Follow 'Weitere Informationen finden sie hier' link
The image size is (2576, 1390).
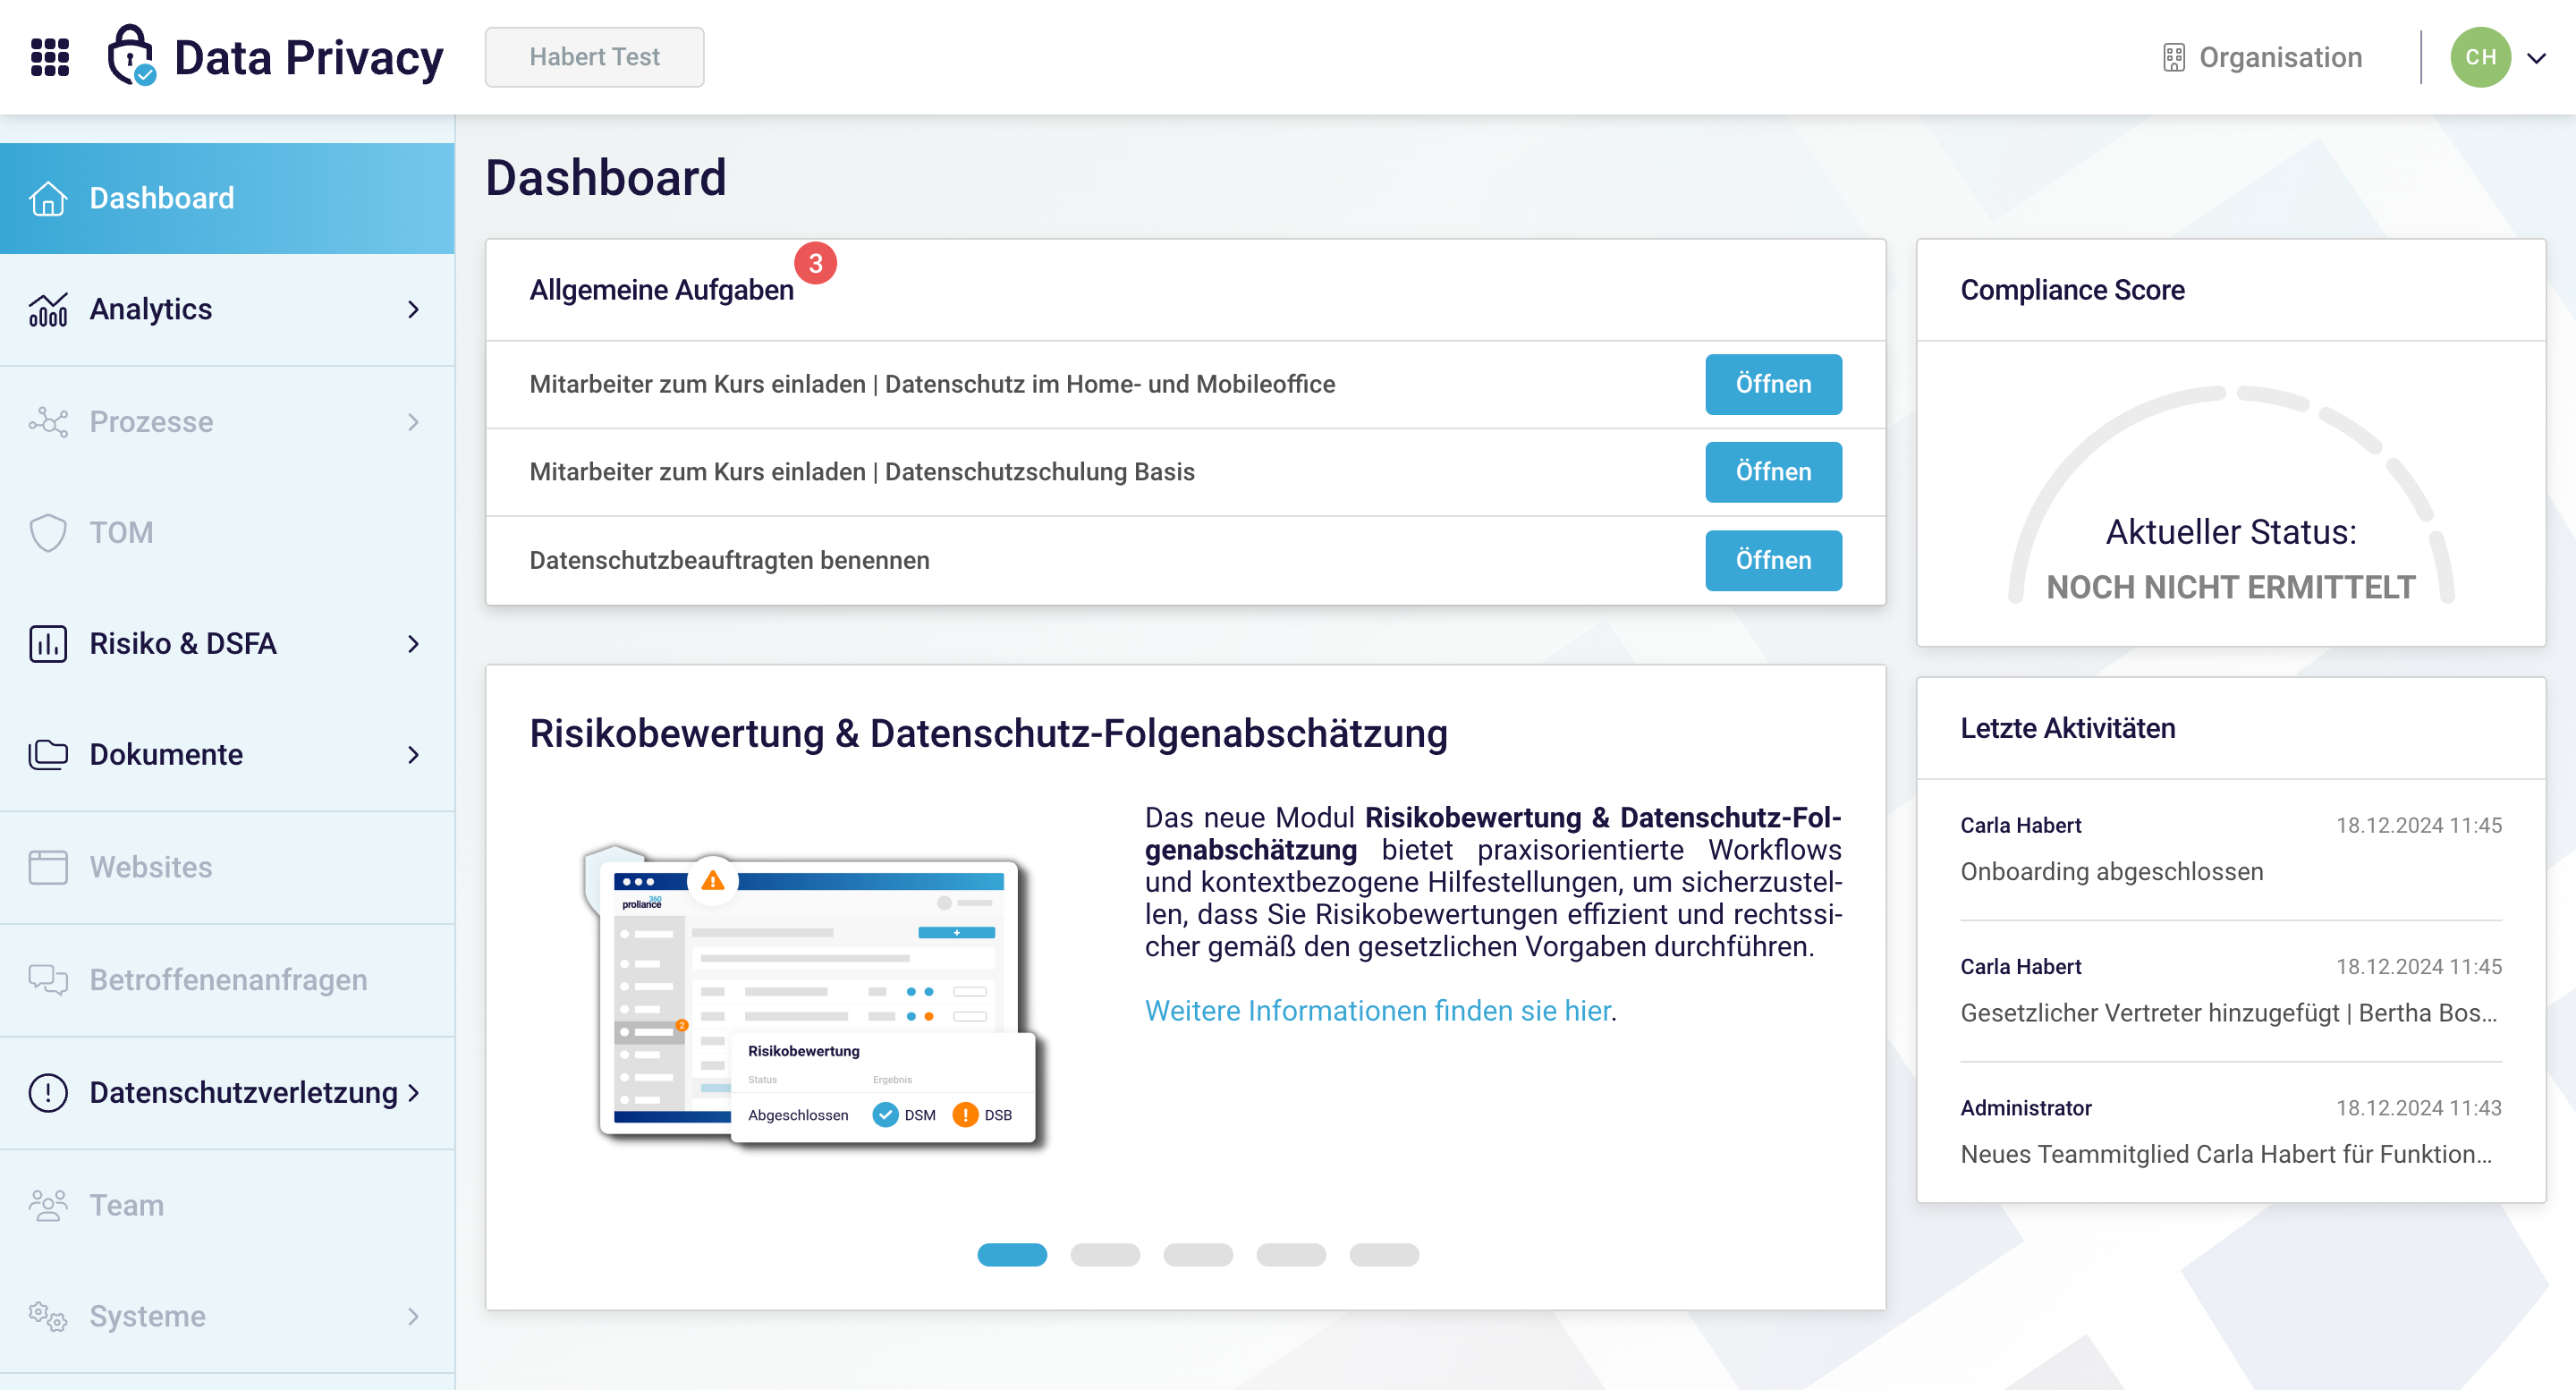(x=1377, y=1011)
